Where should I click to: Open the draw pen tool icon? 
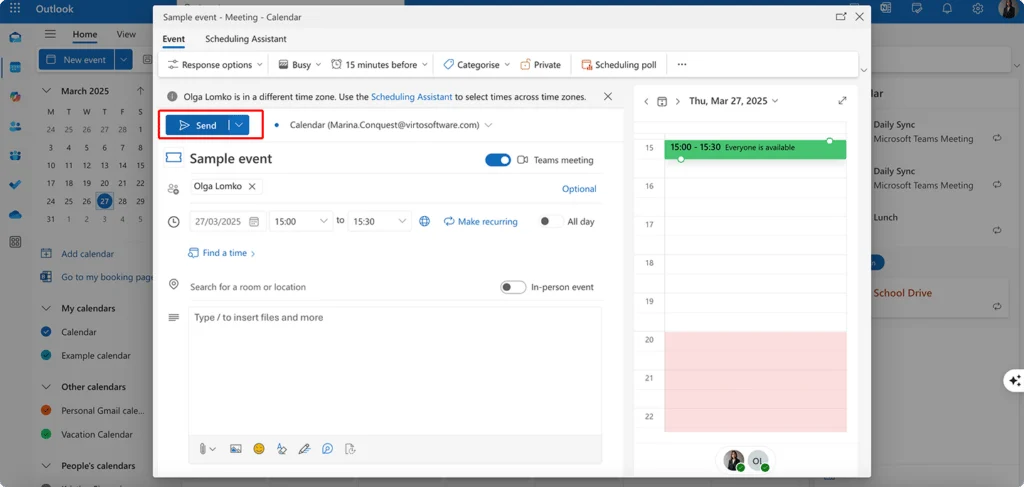(x=304, y=448)
